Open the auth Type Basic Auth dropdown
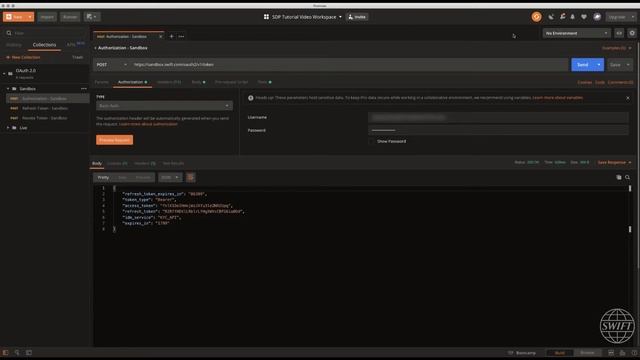 pyautogui.click(x=164, y=106)
